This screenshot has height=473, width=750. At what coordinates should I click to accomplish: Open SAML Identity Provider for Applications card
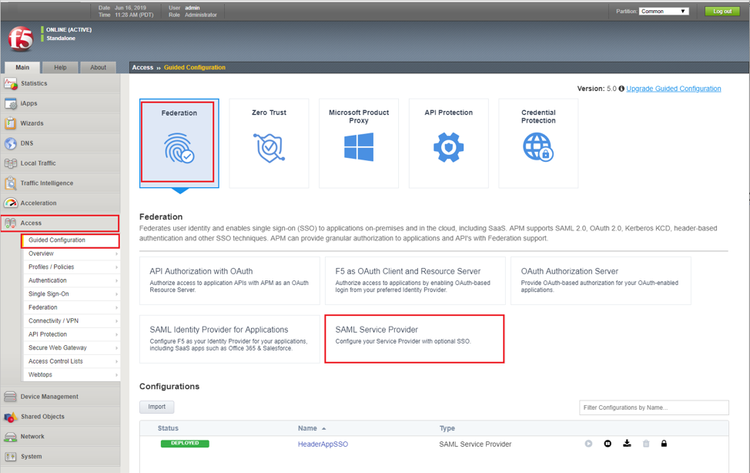[x=230, y=339]
